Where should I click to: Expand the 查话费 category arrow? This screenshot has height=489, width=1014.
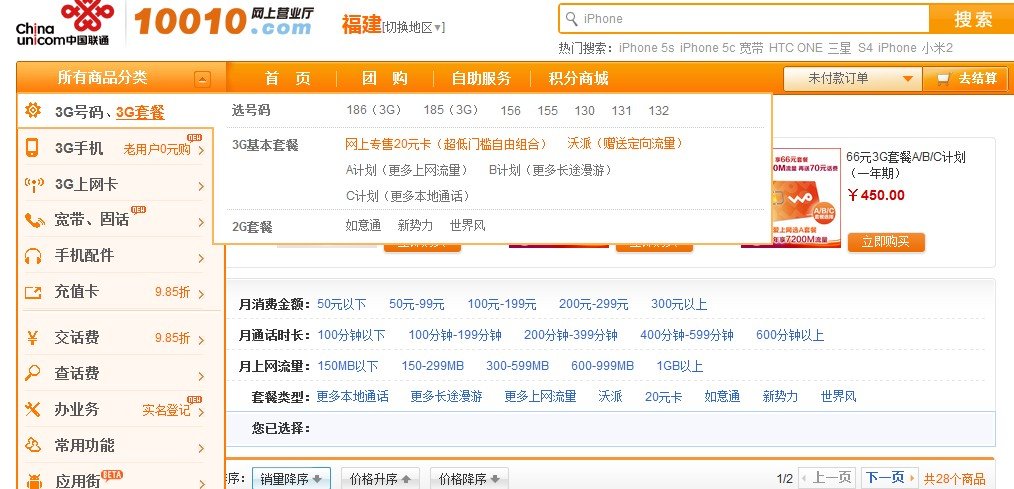[x=201, y=376]
